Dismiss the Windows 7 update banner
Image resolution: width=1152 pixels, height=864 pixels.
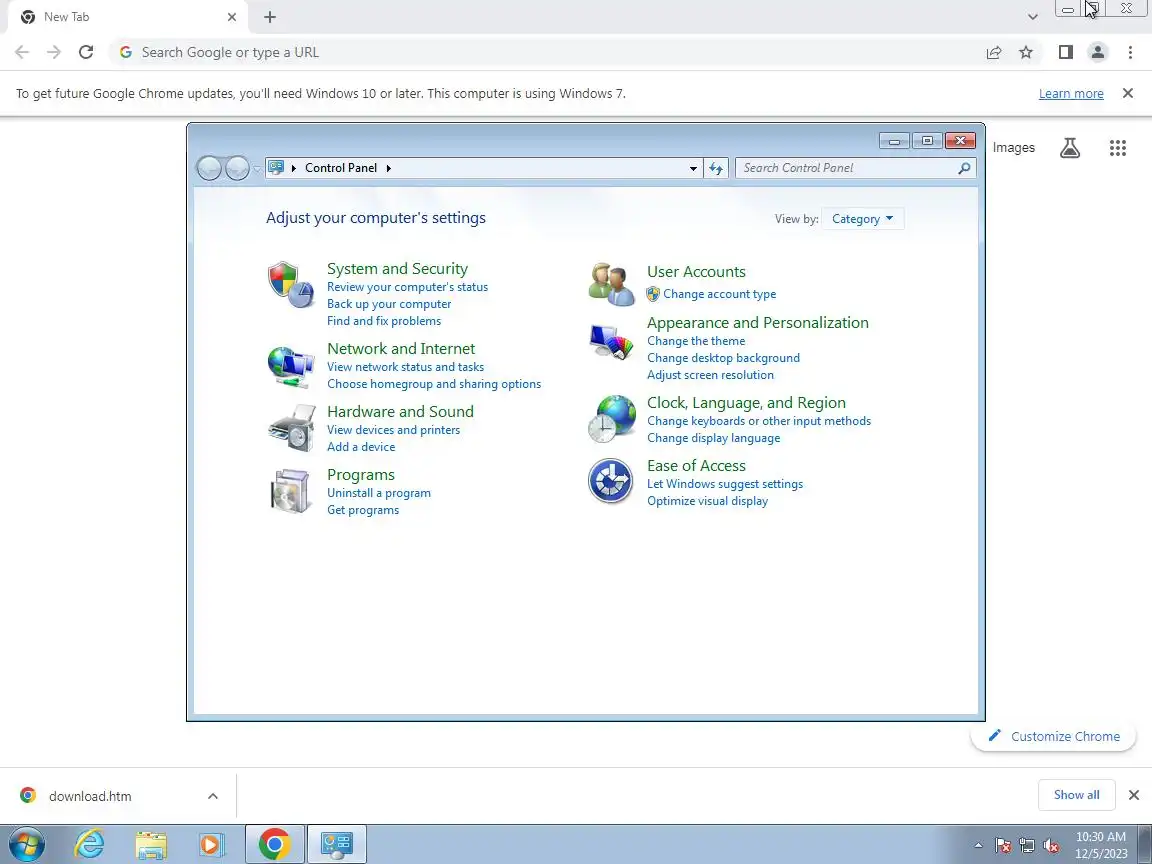pos(1128,93)
